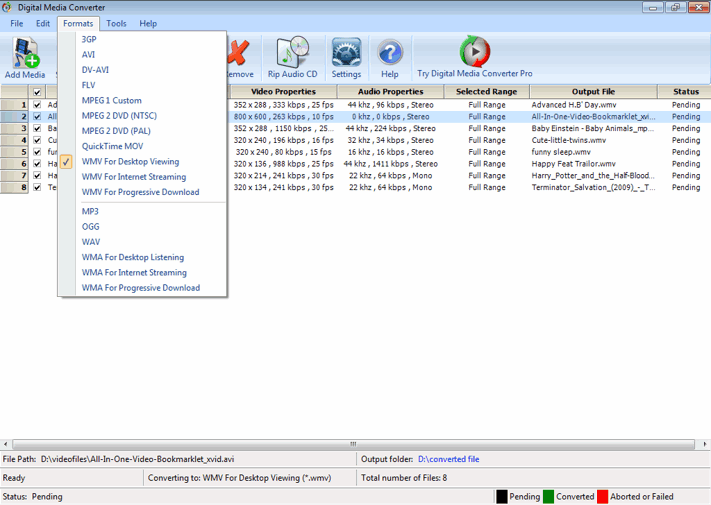Select WMA For Internet Streaming format
Image resolution: width=711 pixels, height=505 pixels.
[x=134, y=272]
